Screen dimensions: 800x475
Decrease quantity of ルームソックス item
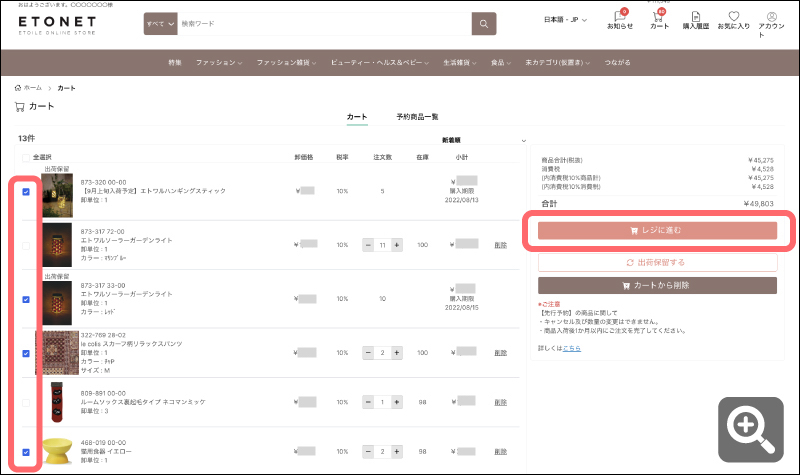click(x=368, y=402)
